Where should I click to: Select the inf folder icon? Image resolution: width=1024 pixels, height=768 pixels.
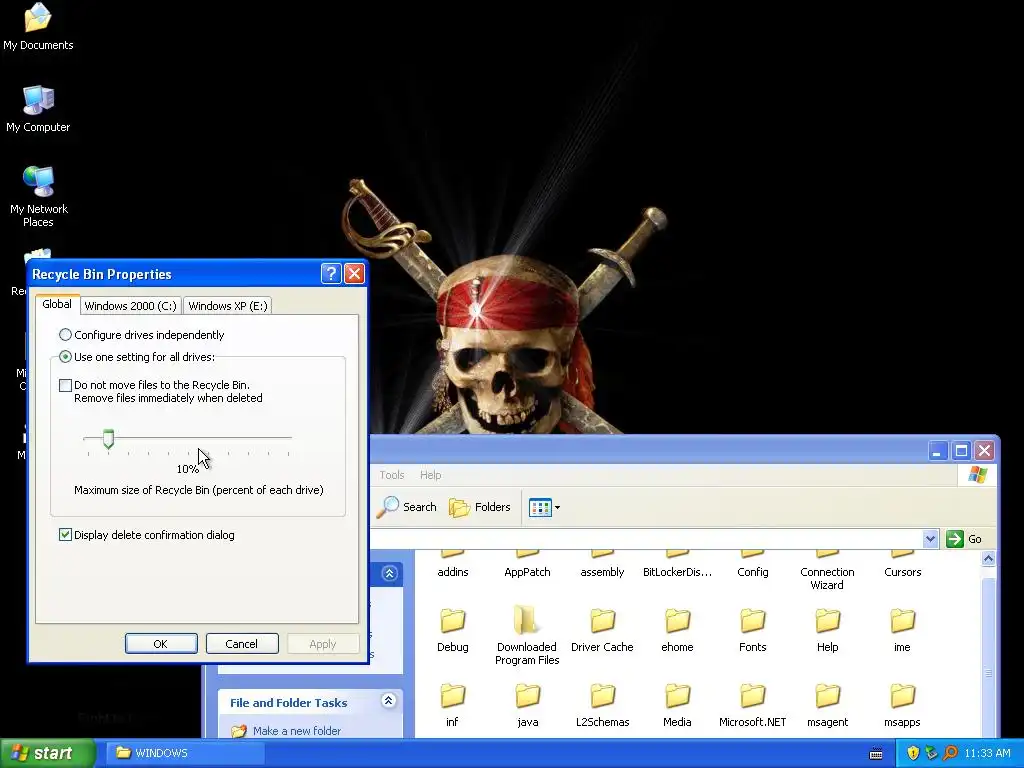coord(453,696)
